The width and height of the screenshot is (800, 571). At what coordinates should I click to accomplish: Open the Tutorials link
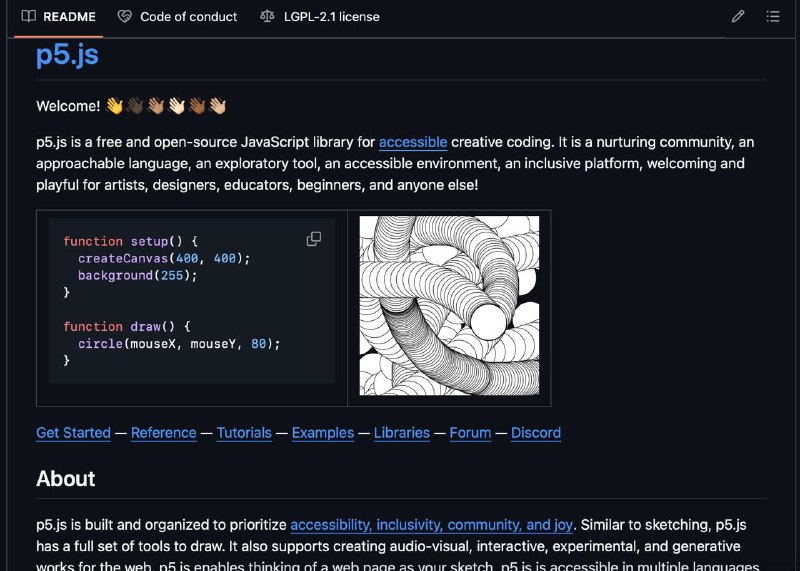244,433
